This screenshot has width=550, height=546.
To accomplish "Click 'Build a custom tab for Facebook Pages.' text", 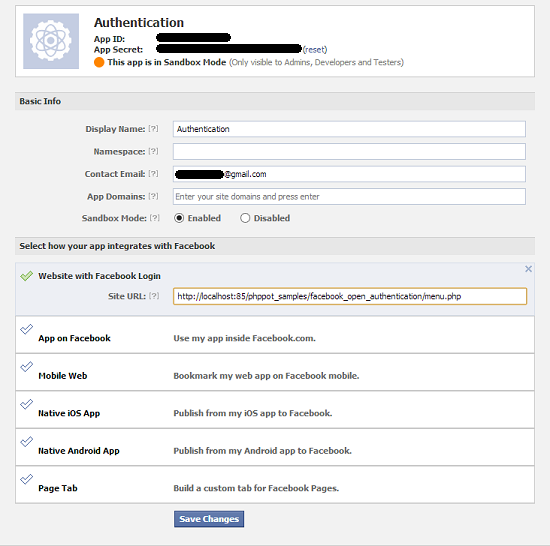I will tap(256, 488).
